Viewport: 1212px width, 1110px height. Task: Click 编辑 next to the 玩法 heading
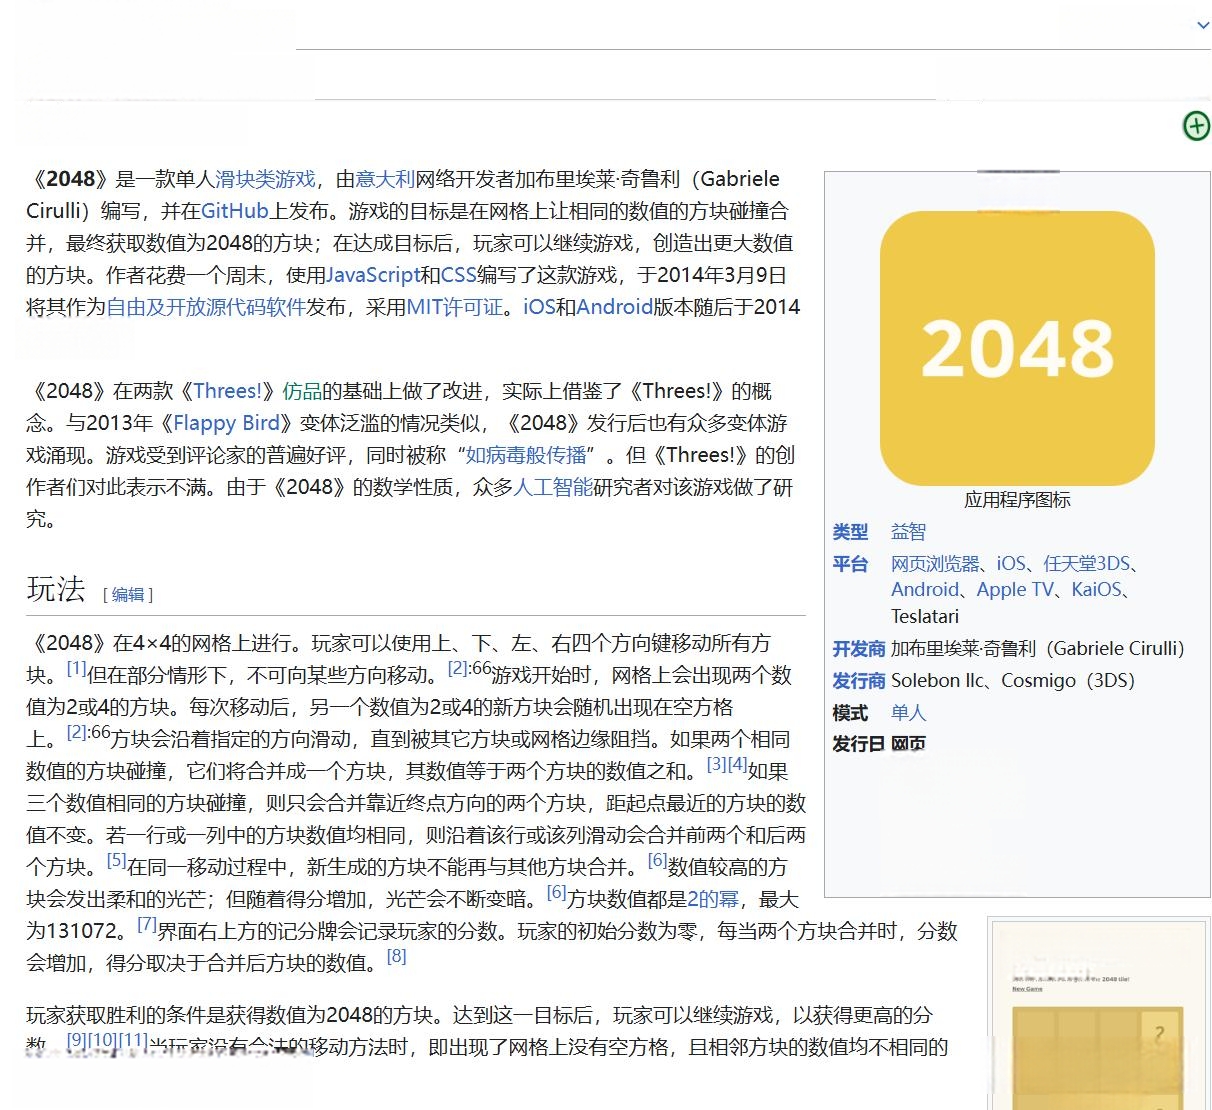[x=128, y=595]
